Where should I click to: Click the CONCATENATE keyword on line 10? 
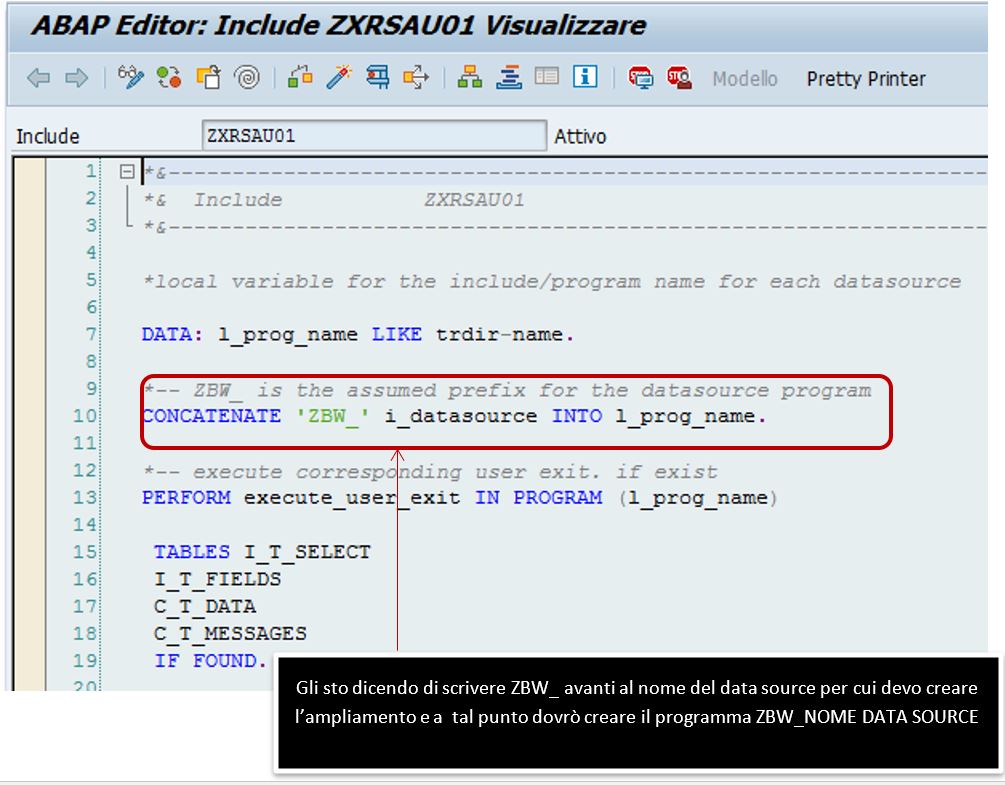point(212,416)
